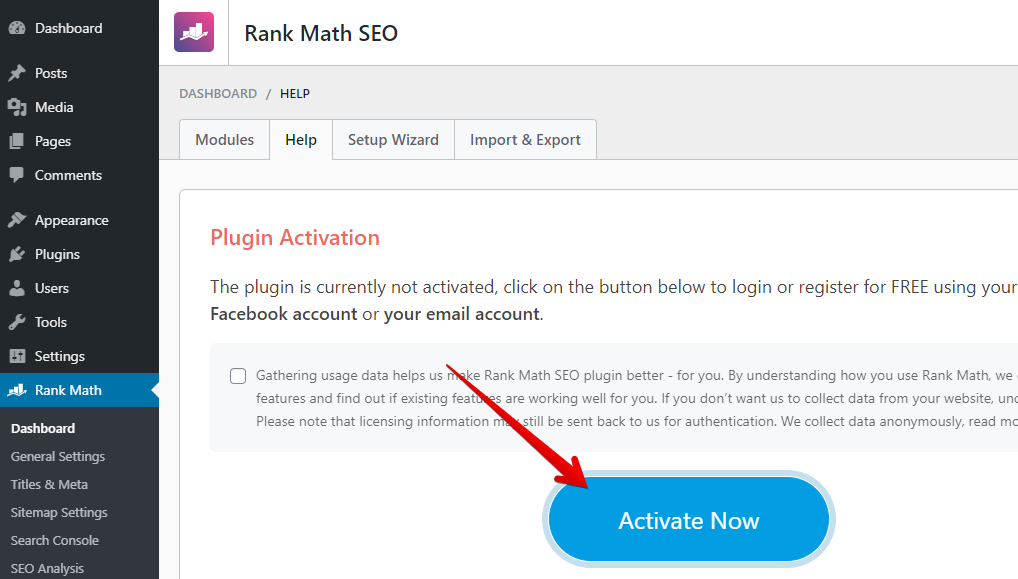
Task: Click the Users person icon
Action: (17, 288)
